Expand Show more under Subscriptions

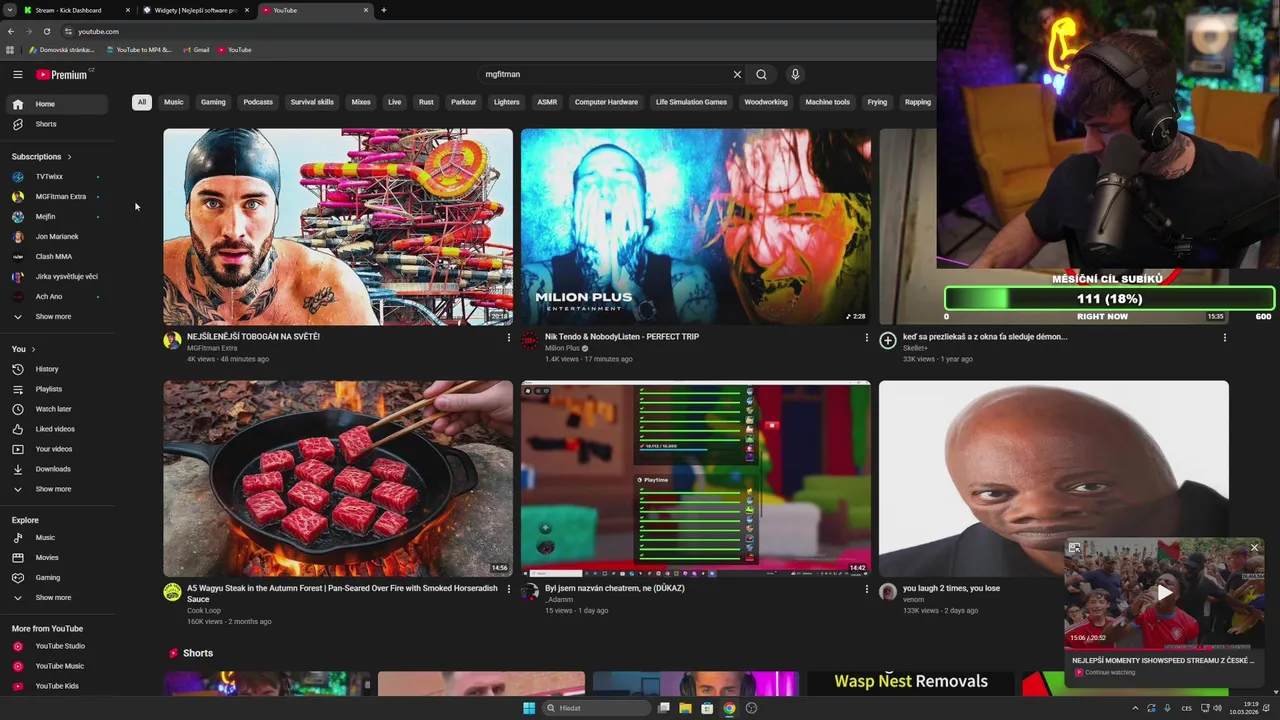tap(57, 317)
